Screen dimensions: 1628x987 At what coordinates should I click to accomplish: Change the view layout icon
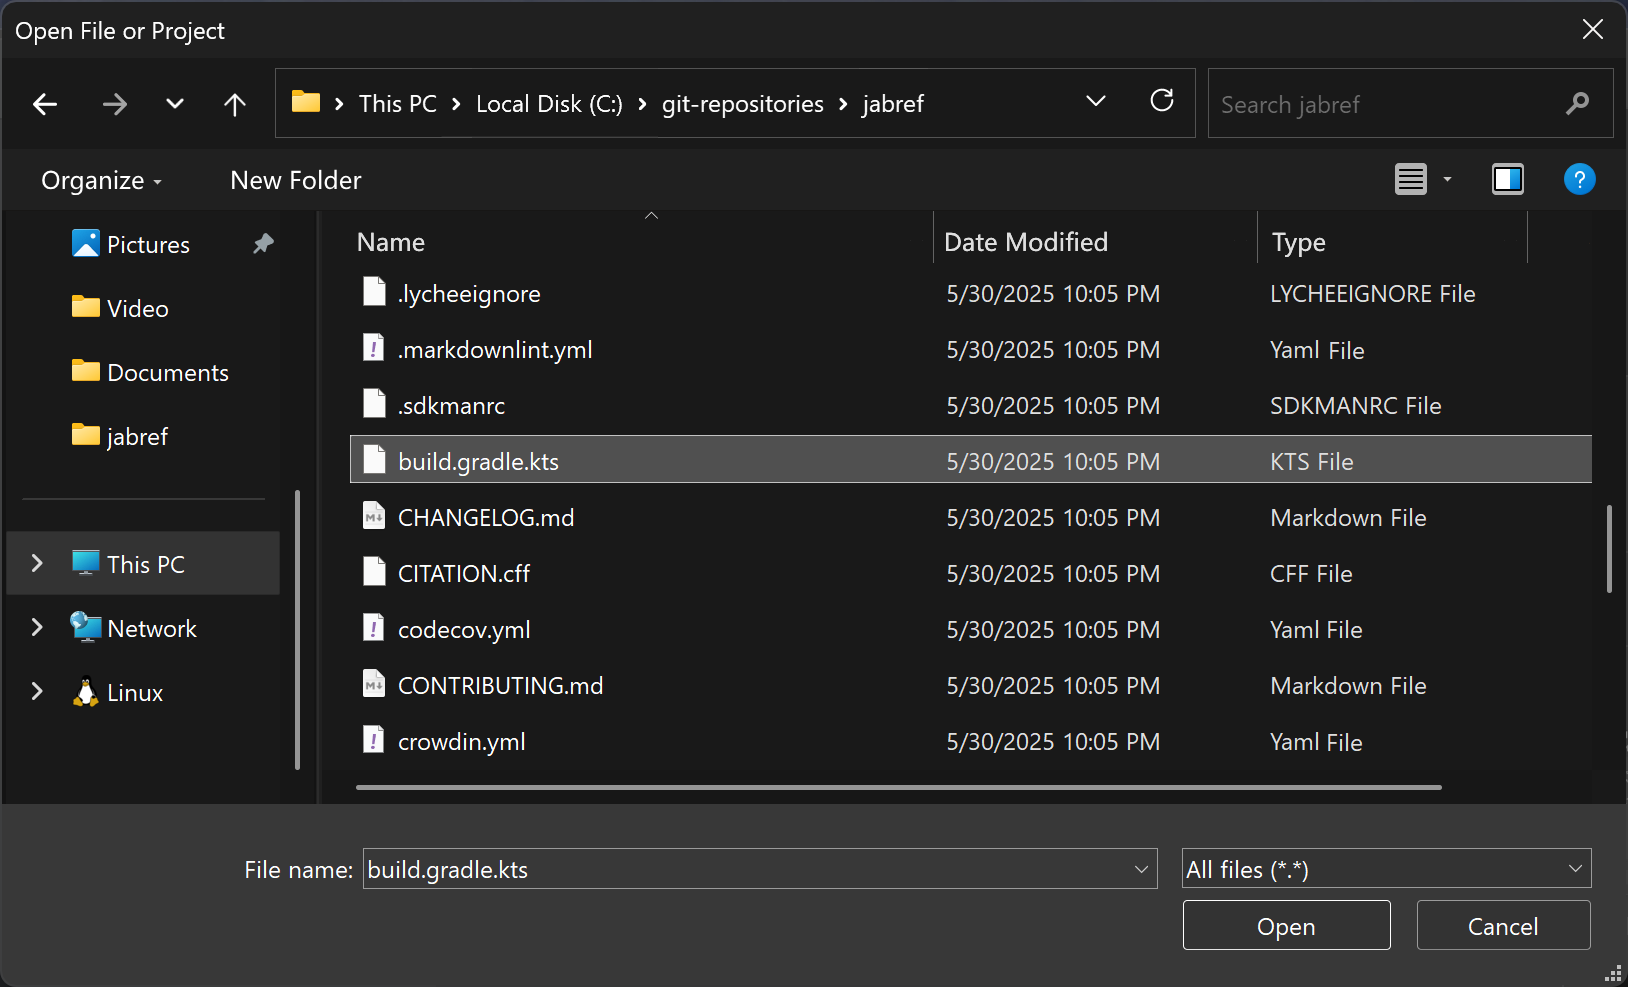point(1411,179)
